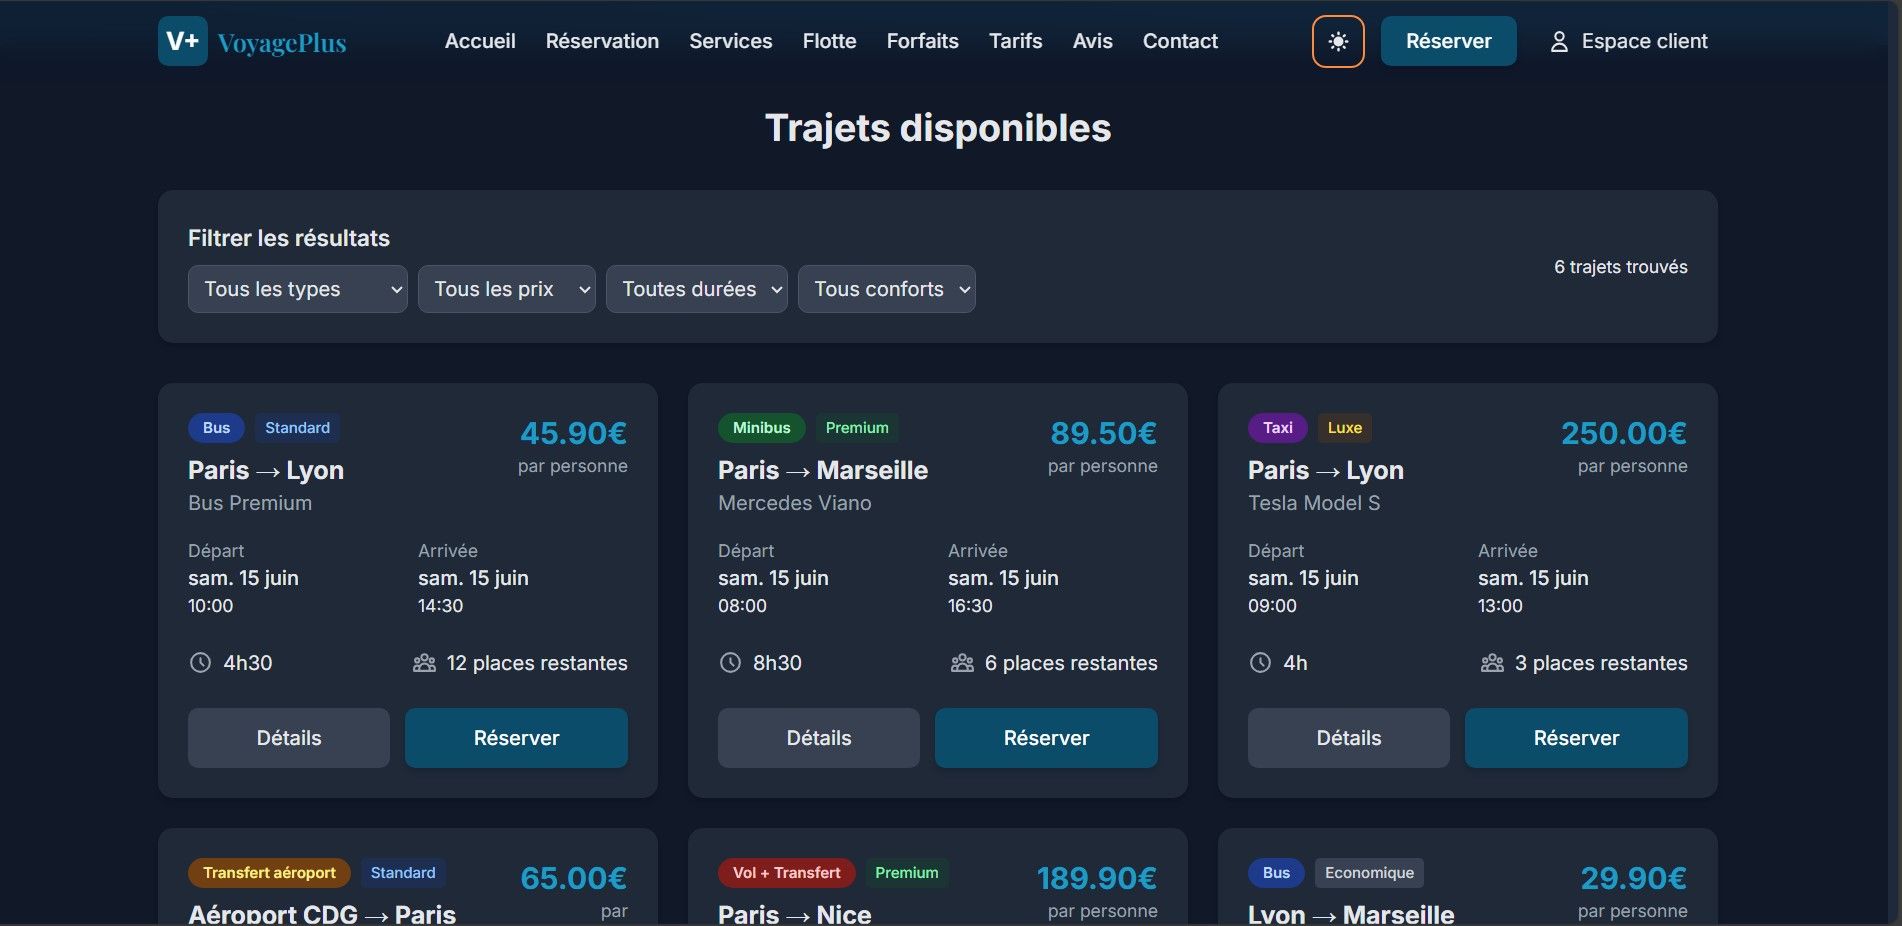The image size is (1902, 926).
Task: Navigate to Forfaits
Action: click(x=923, y=41)
